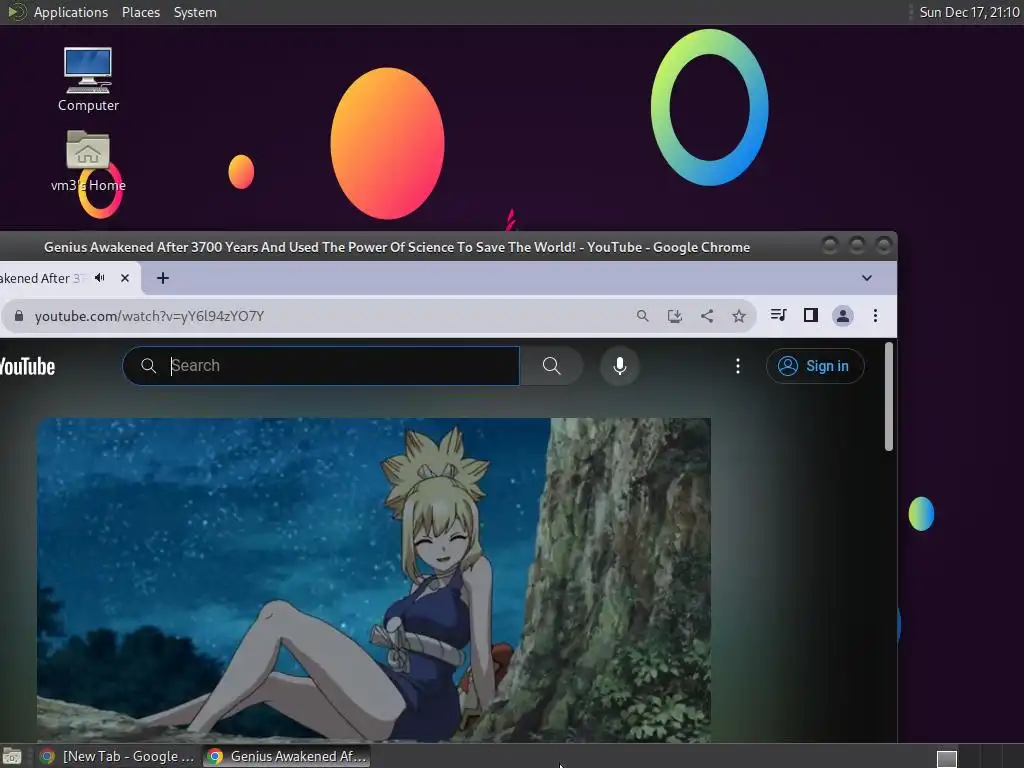The width and height of the screenshot is (1024, 768).
Task: Switch to New Tab - Google window in taskbar
Action: (118, 756)
